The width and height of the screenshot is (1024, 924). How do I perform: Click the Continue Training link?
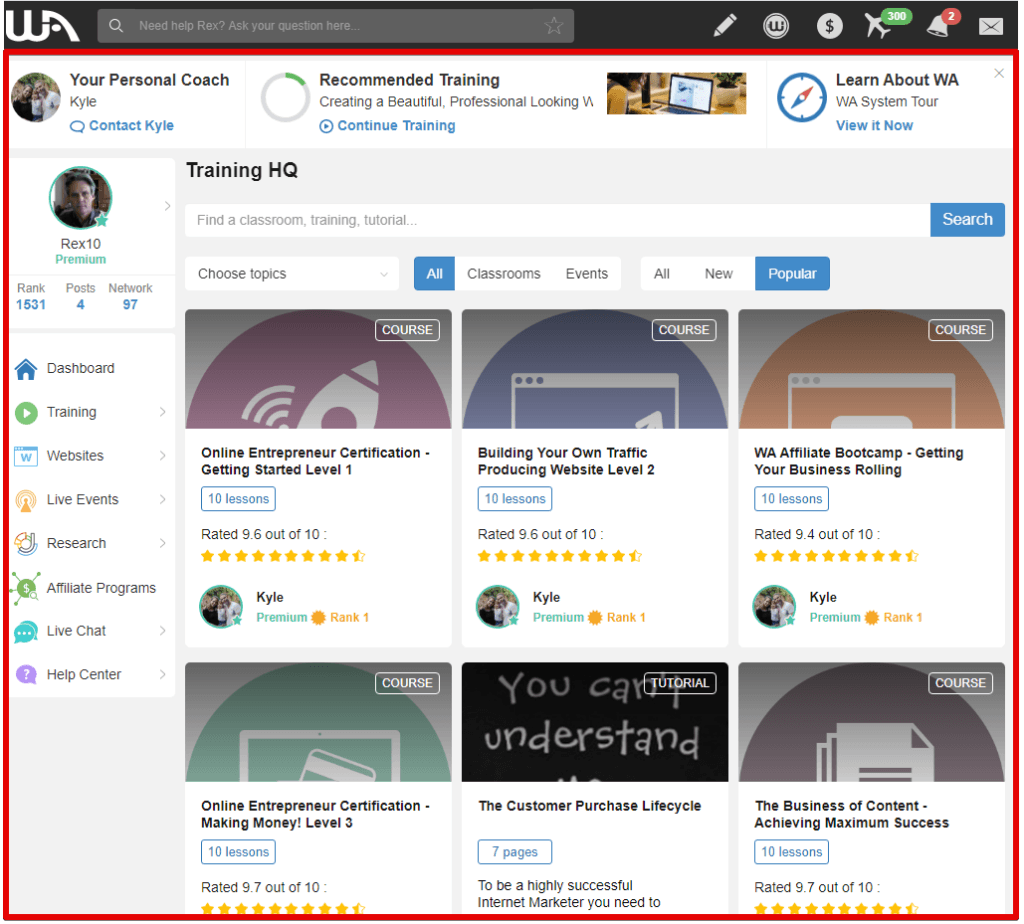(387, 125)
